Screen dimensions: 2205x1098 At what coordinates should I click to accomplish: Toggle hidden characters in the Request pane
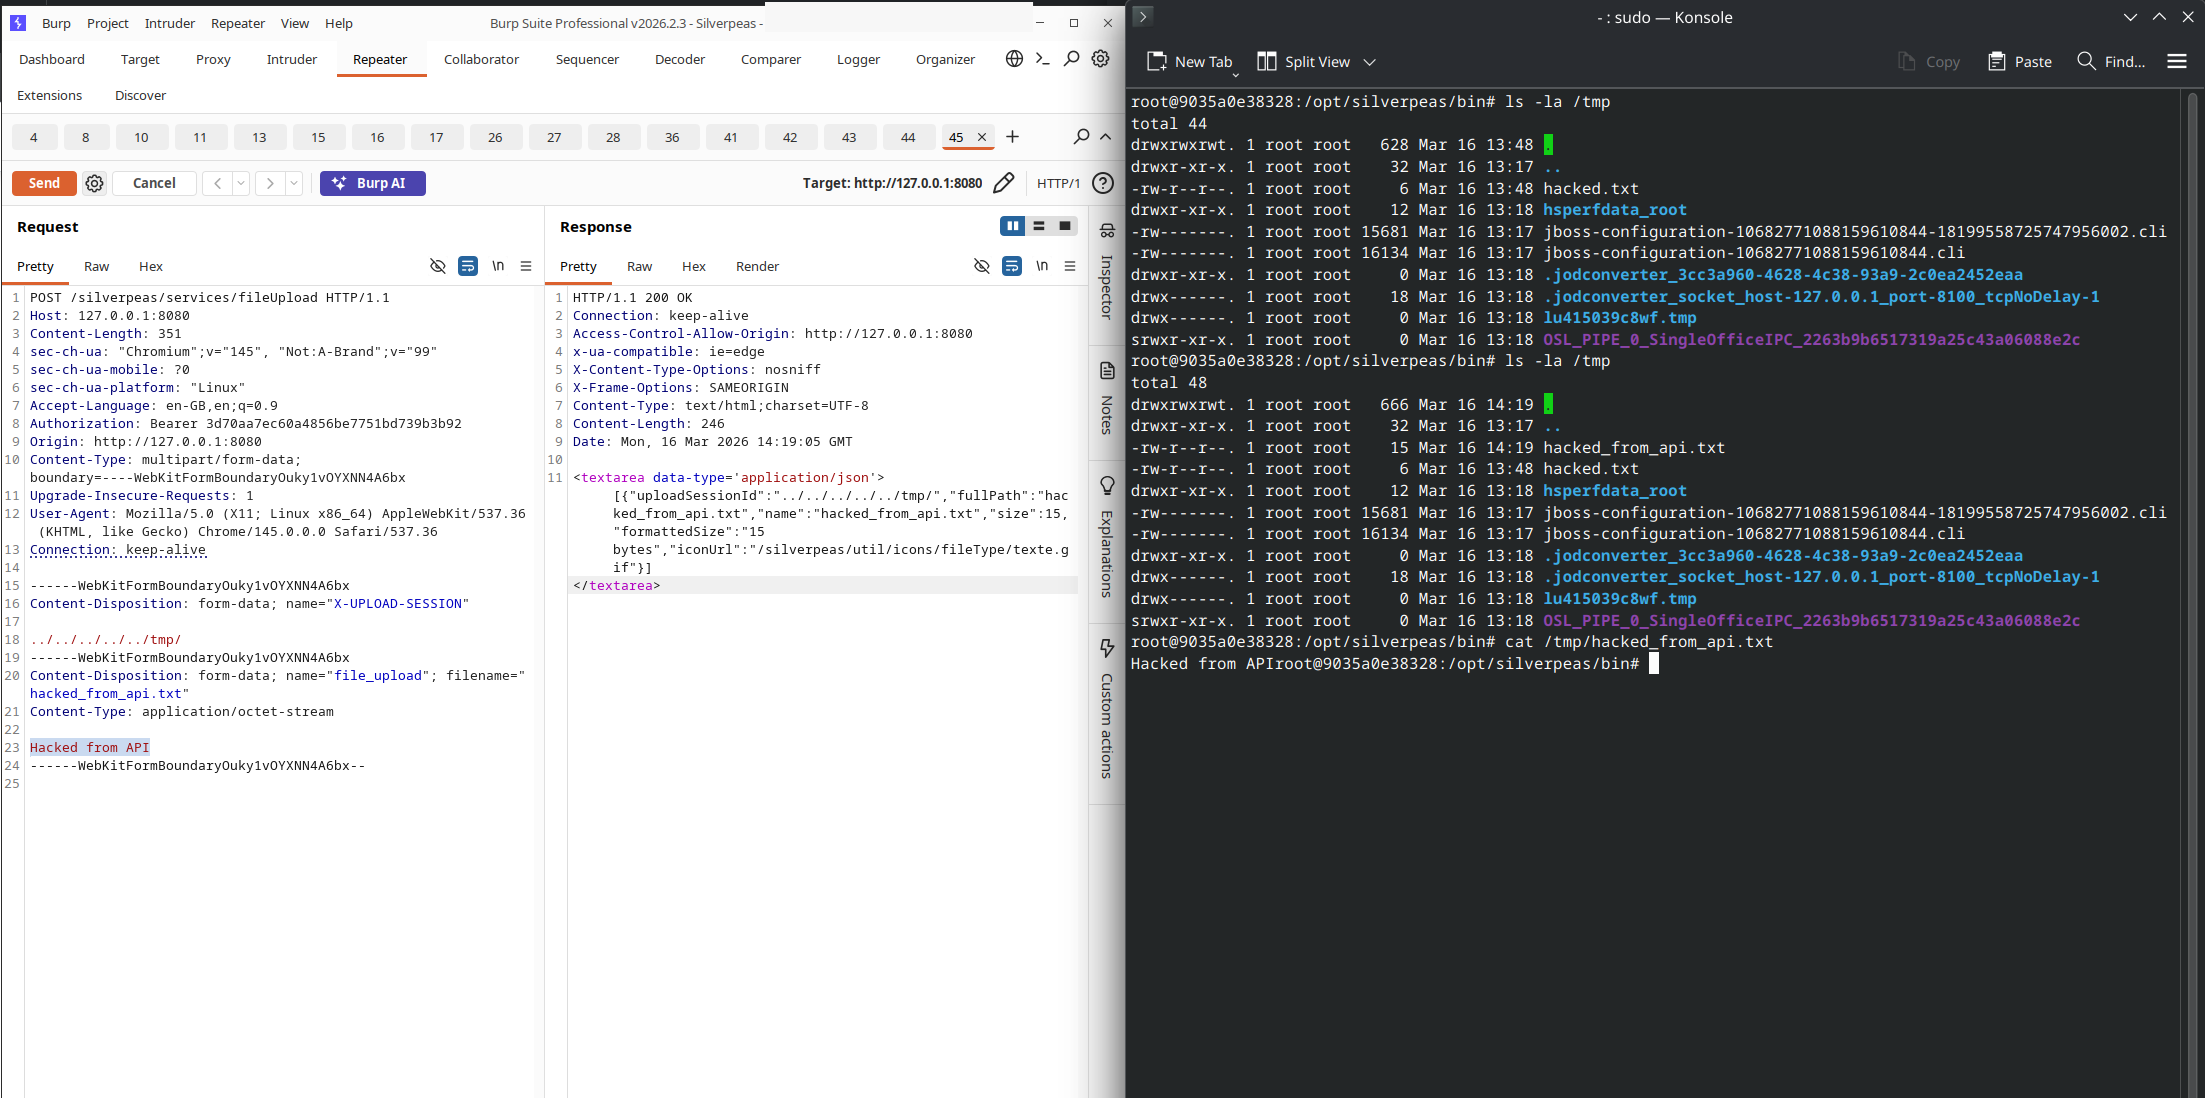click(x=438, y=266)
